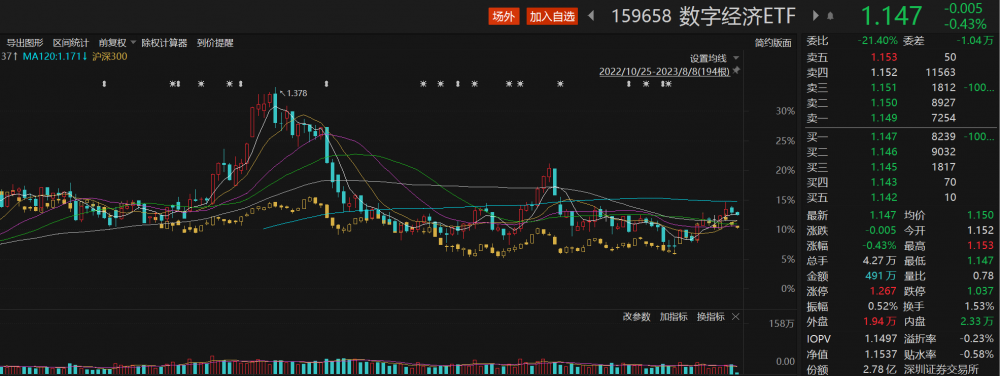Expand the 设置均线 dropdown arrow
1000x376 pixels.
click(x=736, y=58)
